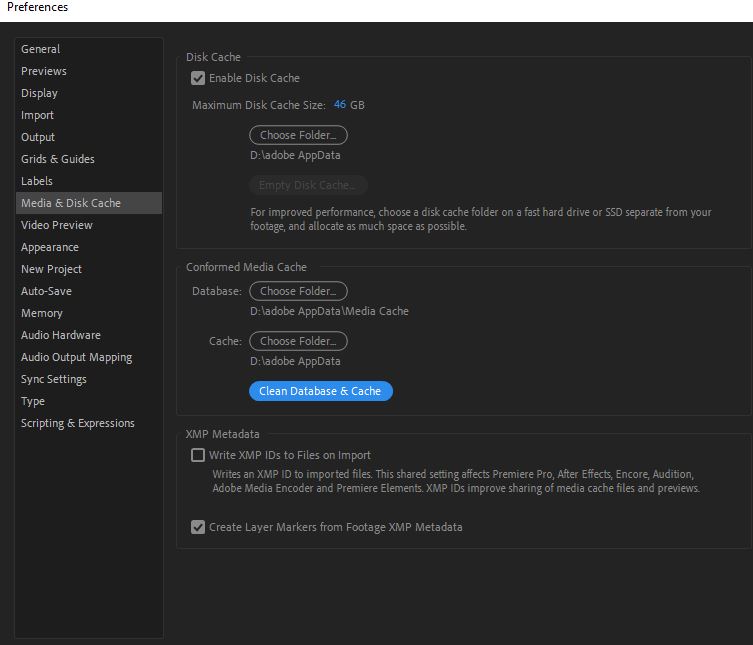Open the Auto-Save preferences section
This screenshot has height=645, width=753.
click(47, 291)
